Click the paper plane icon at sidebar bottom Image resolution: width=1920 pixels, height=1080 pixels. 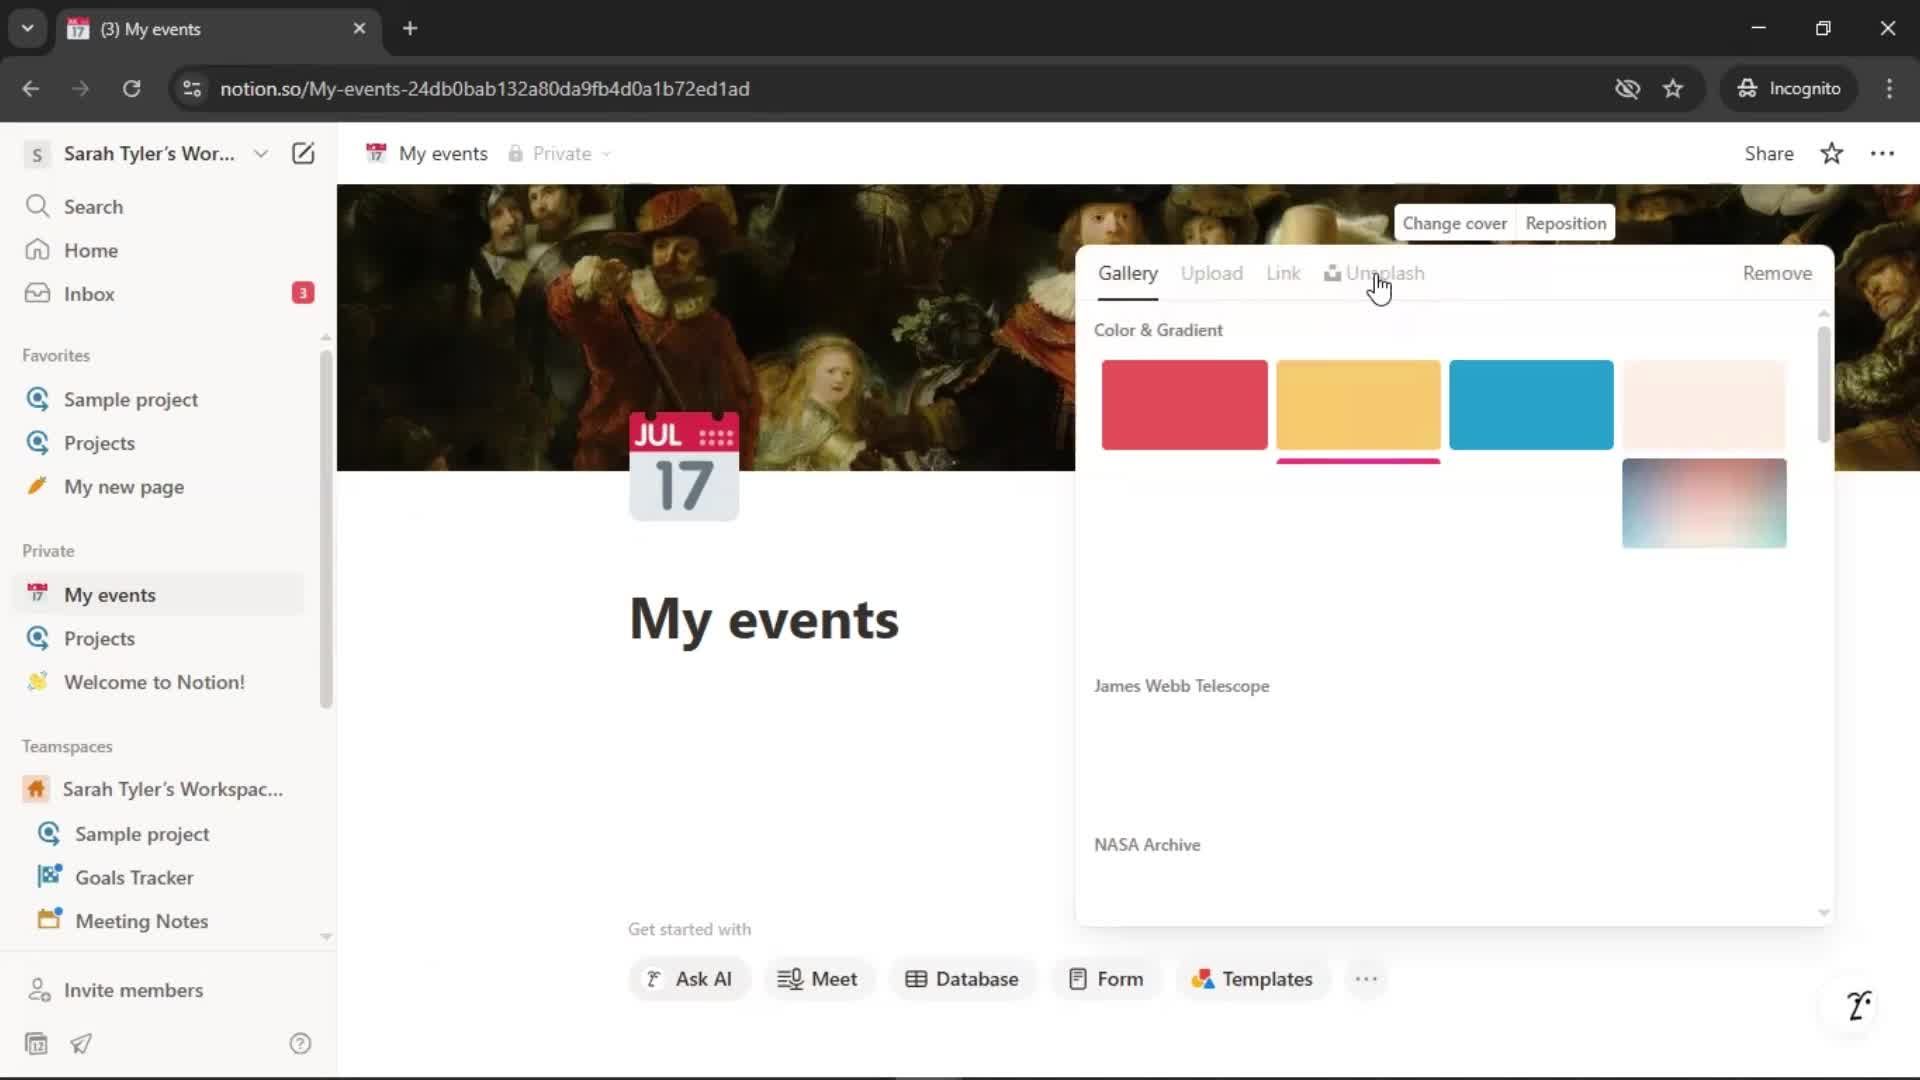[81, 1043]
